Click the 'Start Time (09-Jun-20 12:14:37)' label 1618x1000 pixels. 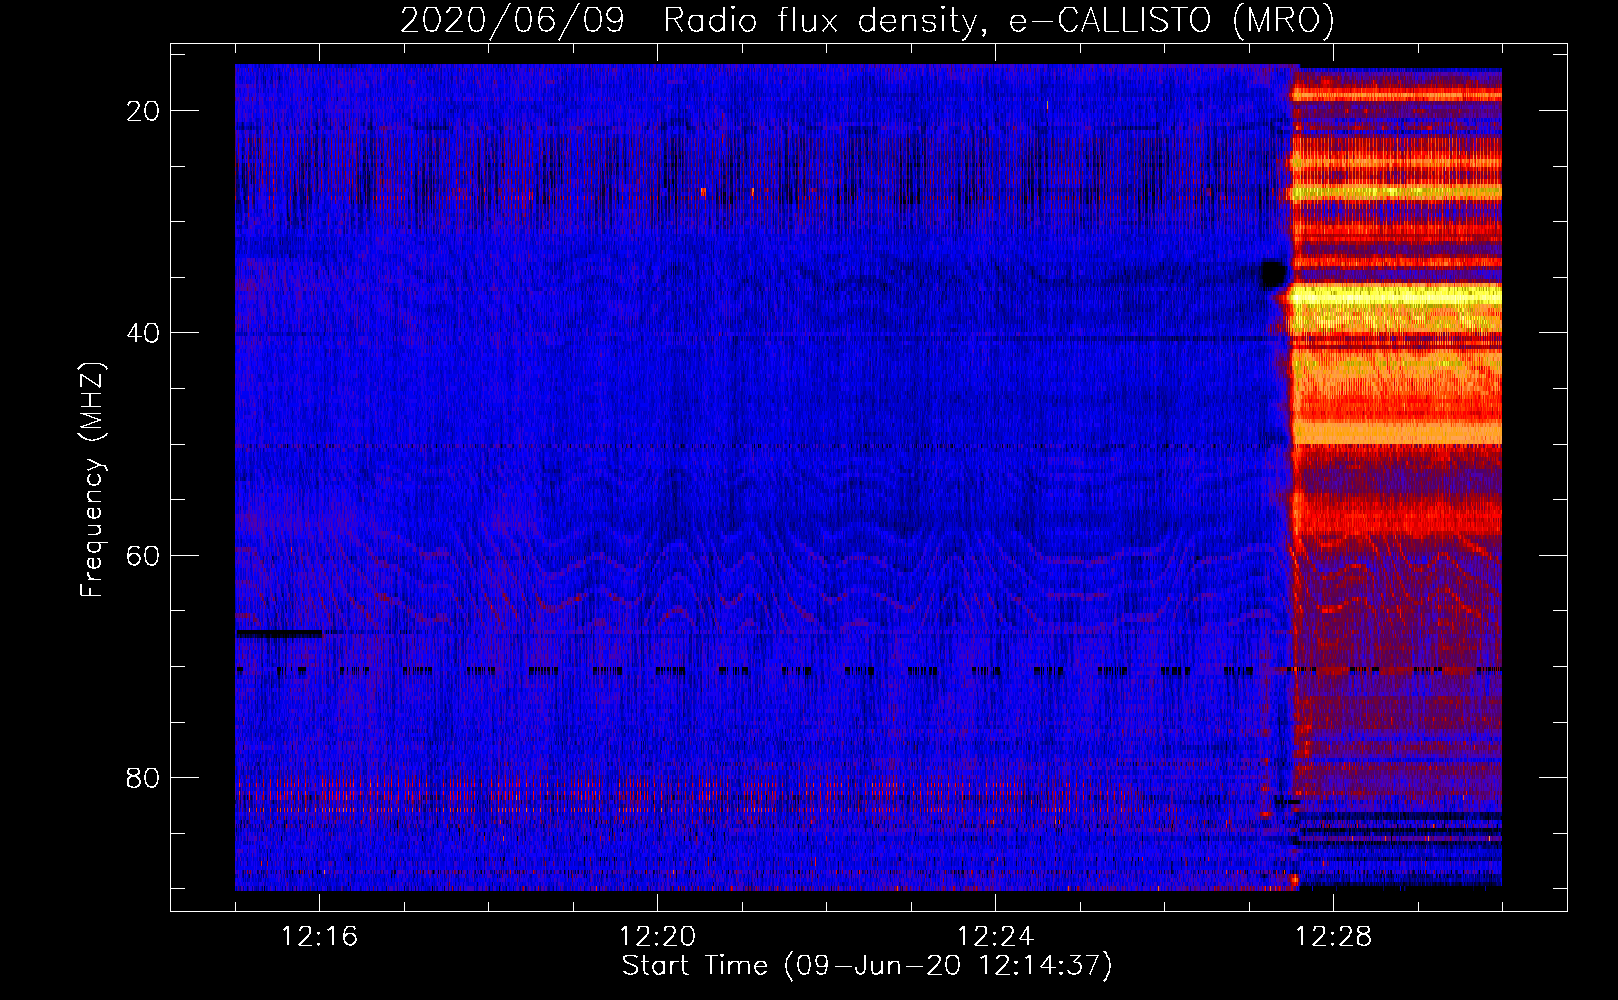867,966
